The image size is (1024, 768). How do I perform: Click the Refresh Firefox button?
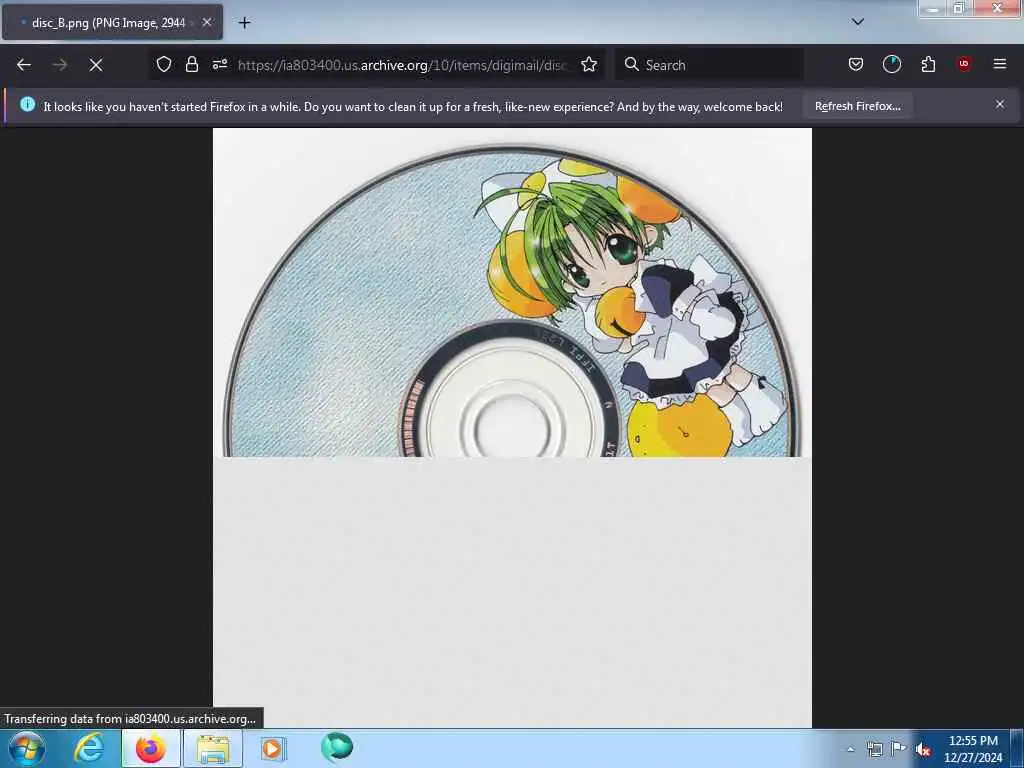tap(857, 106)
